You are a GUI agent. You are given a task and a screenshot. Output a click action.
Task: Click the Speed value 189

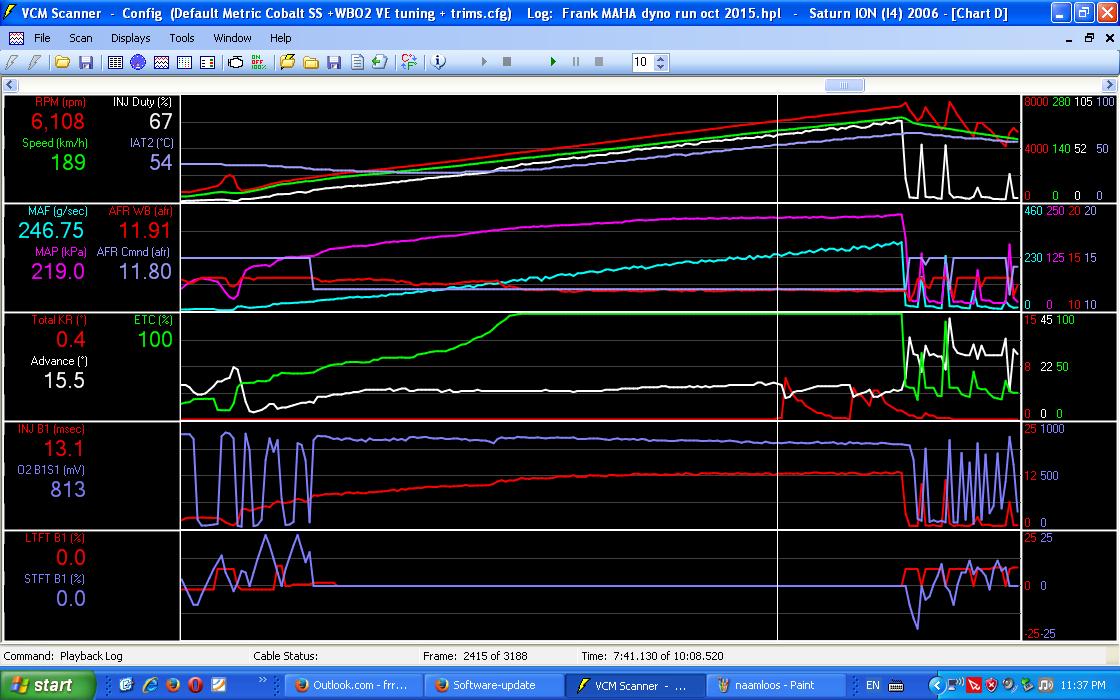point(68,162)
